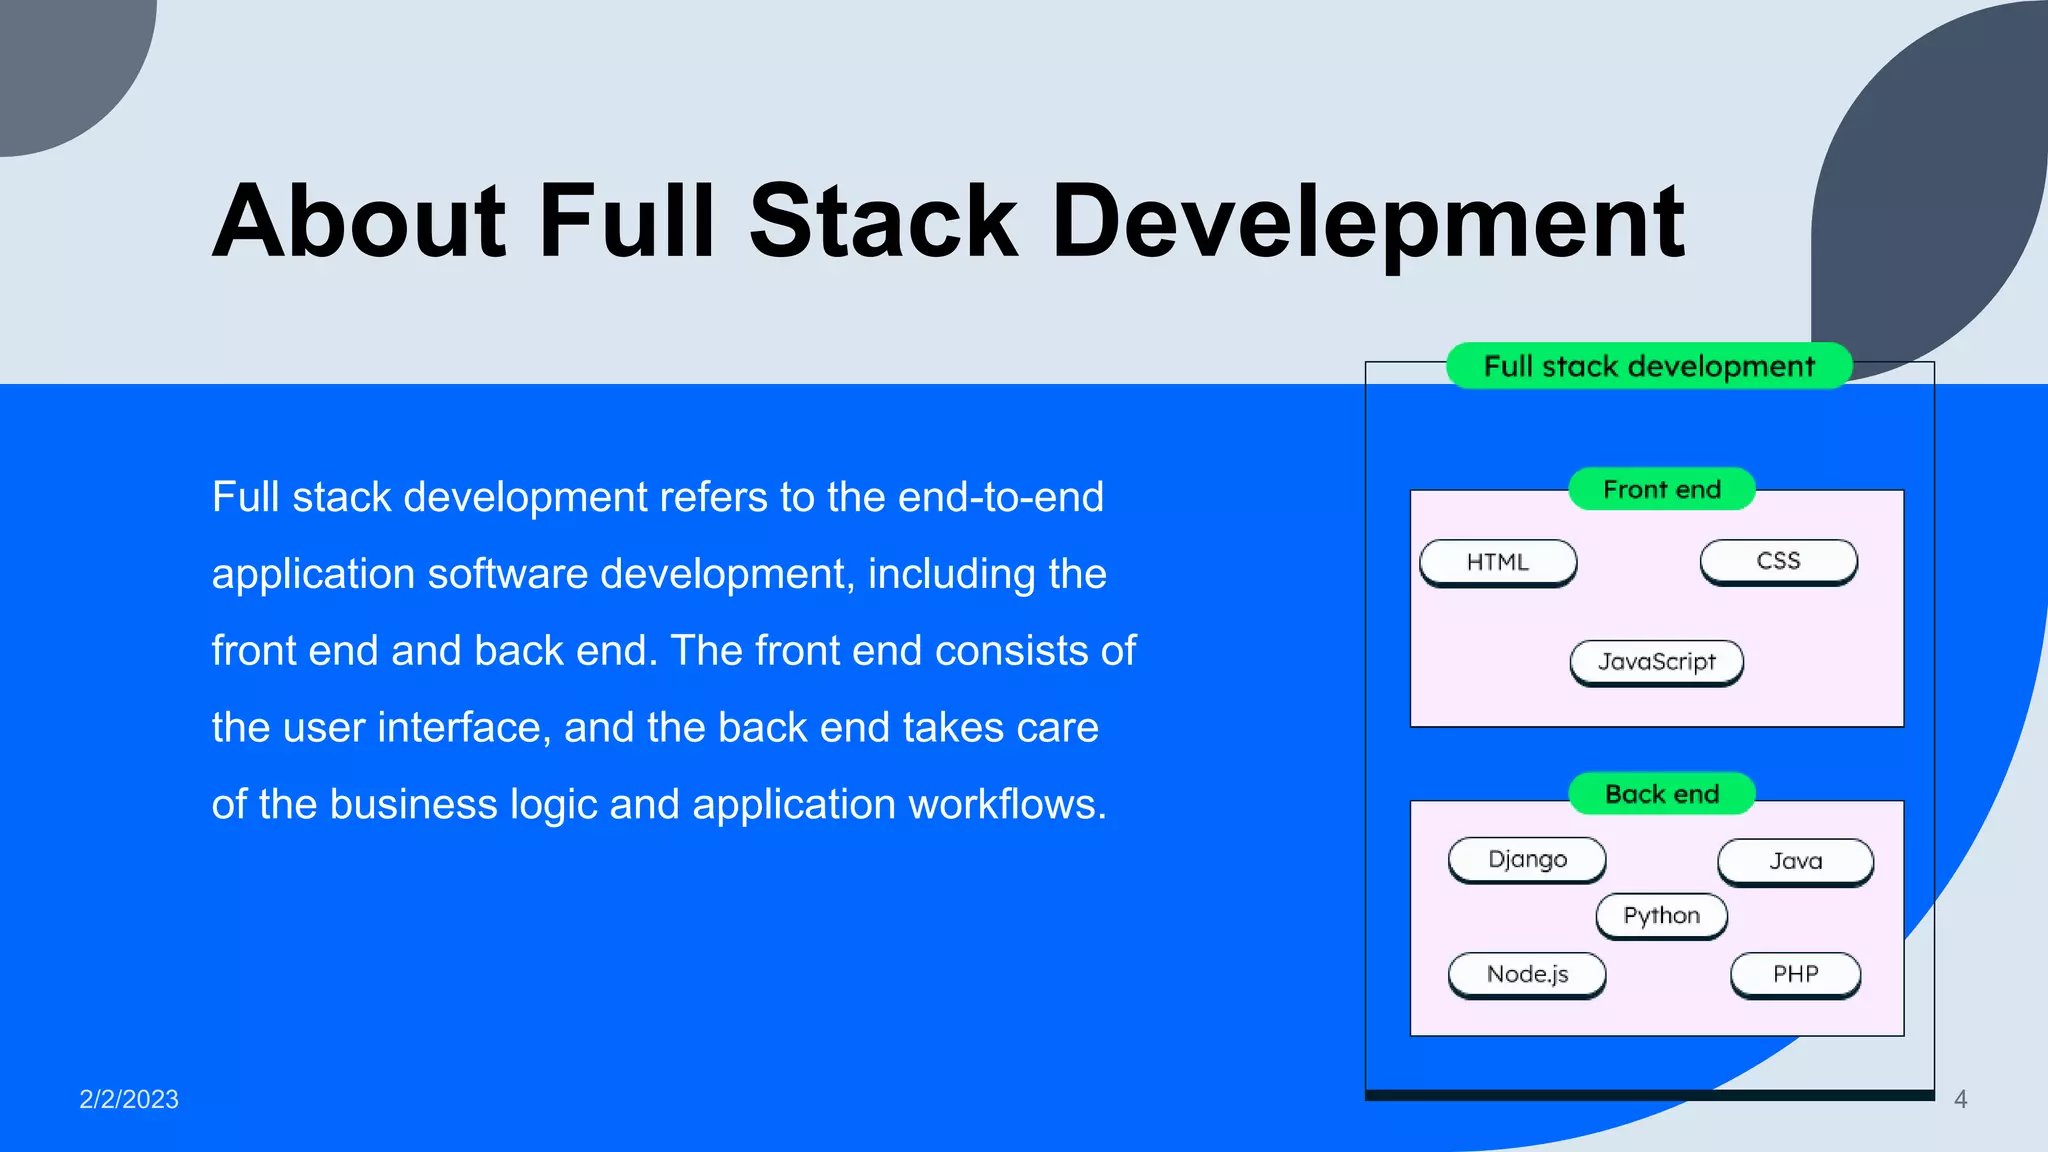Click the Python pill

(1661, 916)
